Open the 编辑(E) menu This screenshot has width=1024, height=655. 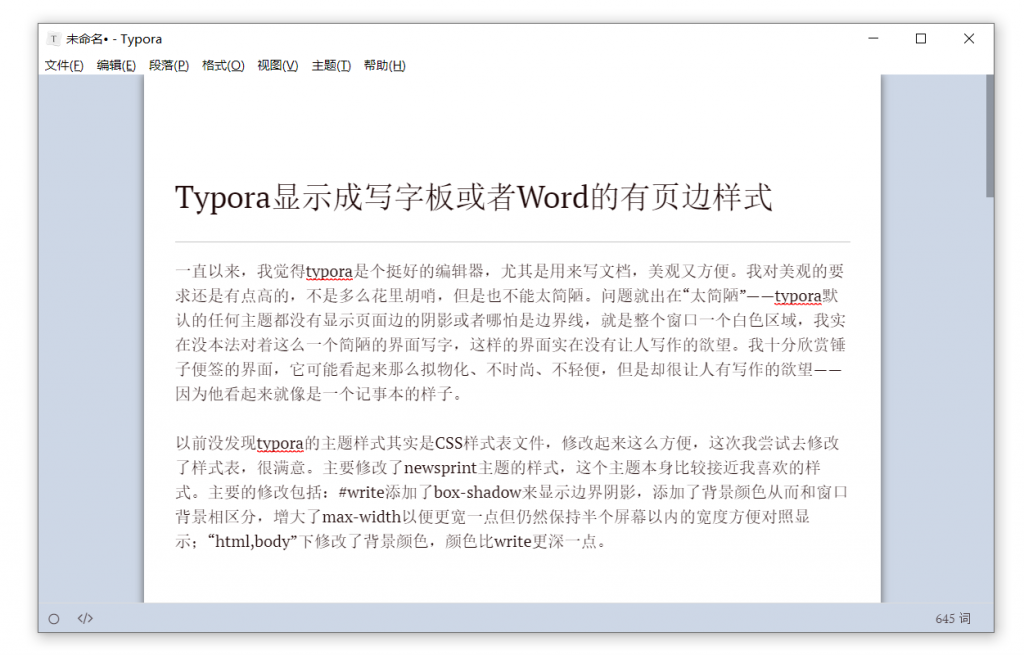click(116, 66)
